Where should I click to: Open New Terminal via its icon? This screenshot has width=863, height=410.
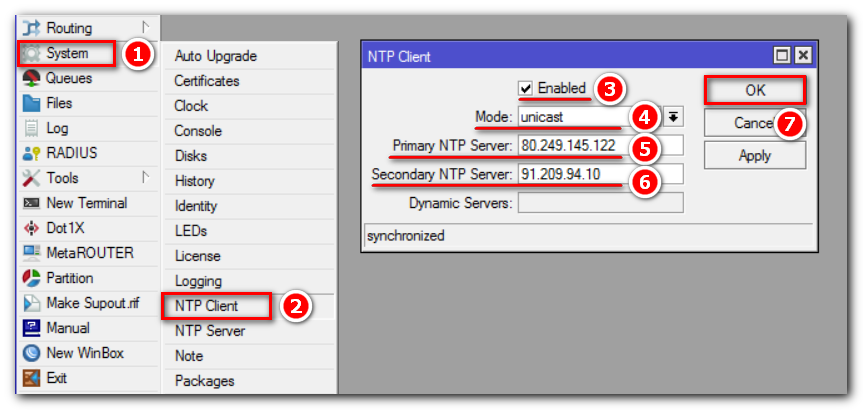[31, 203]
